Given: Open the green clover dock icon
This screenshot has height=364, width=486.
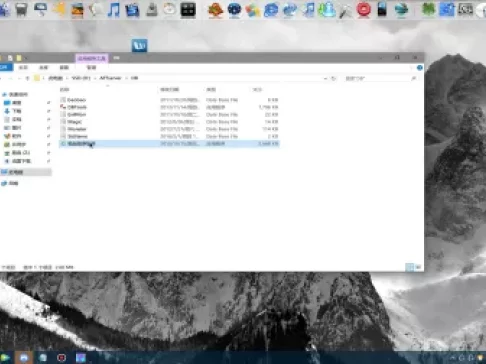Looking at the screenshot, I should click(428, 9).
